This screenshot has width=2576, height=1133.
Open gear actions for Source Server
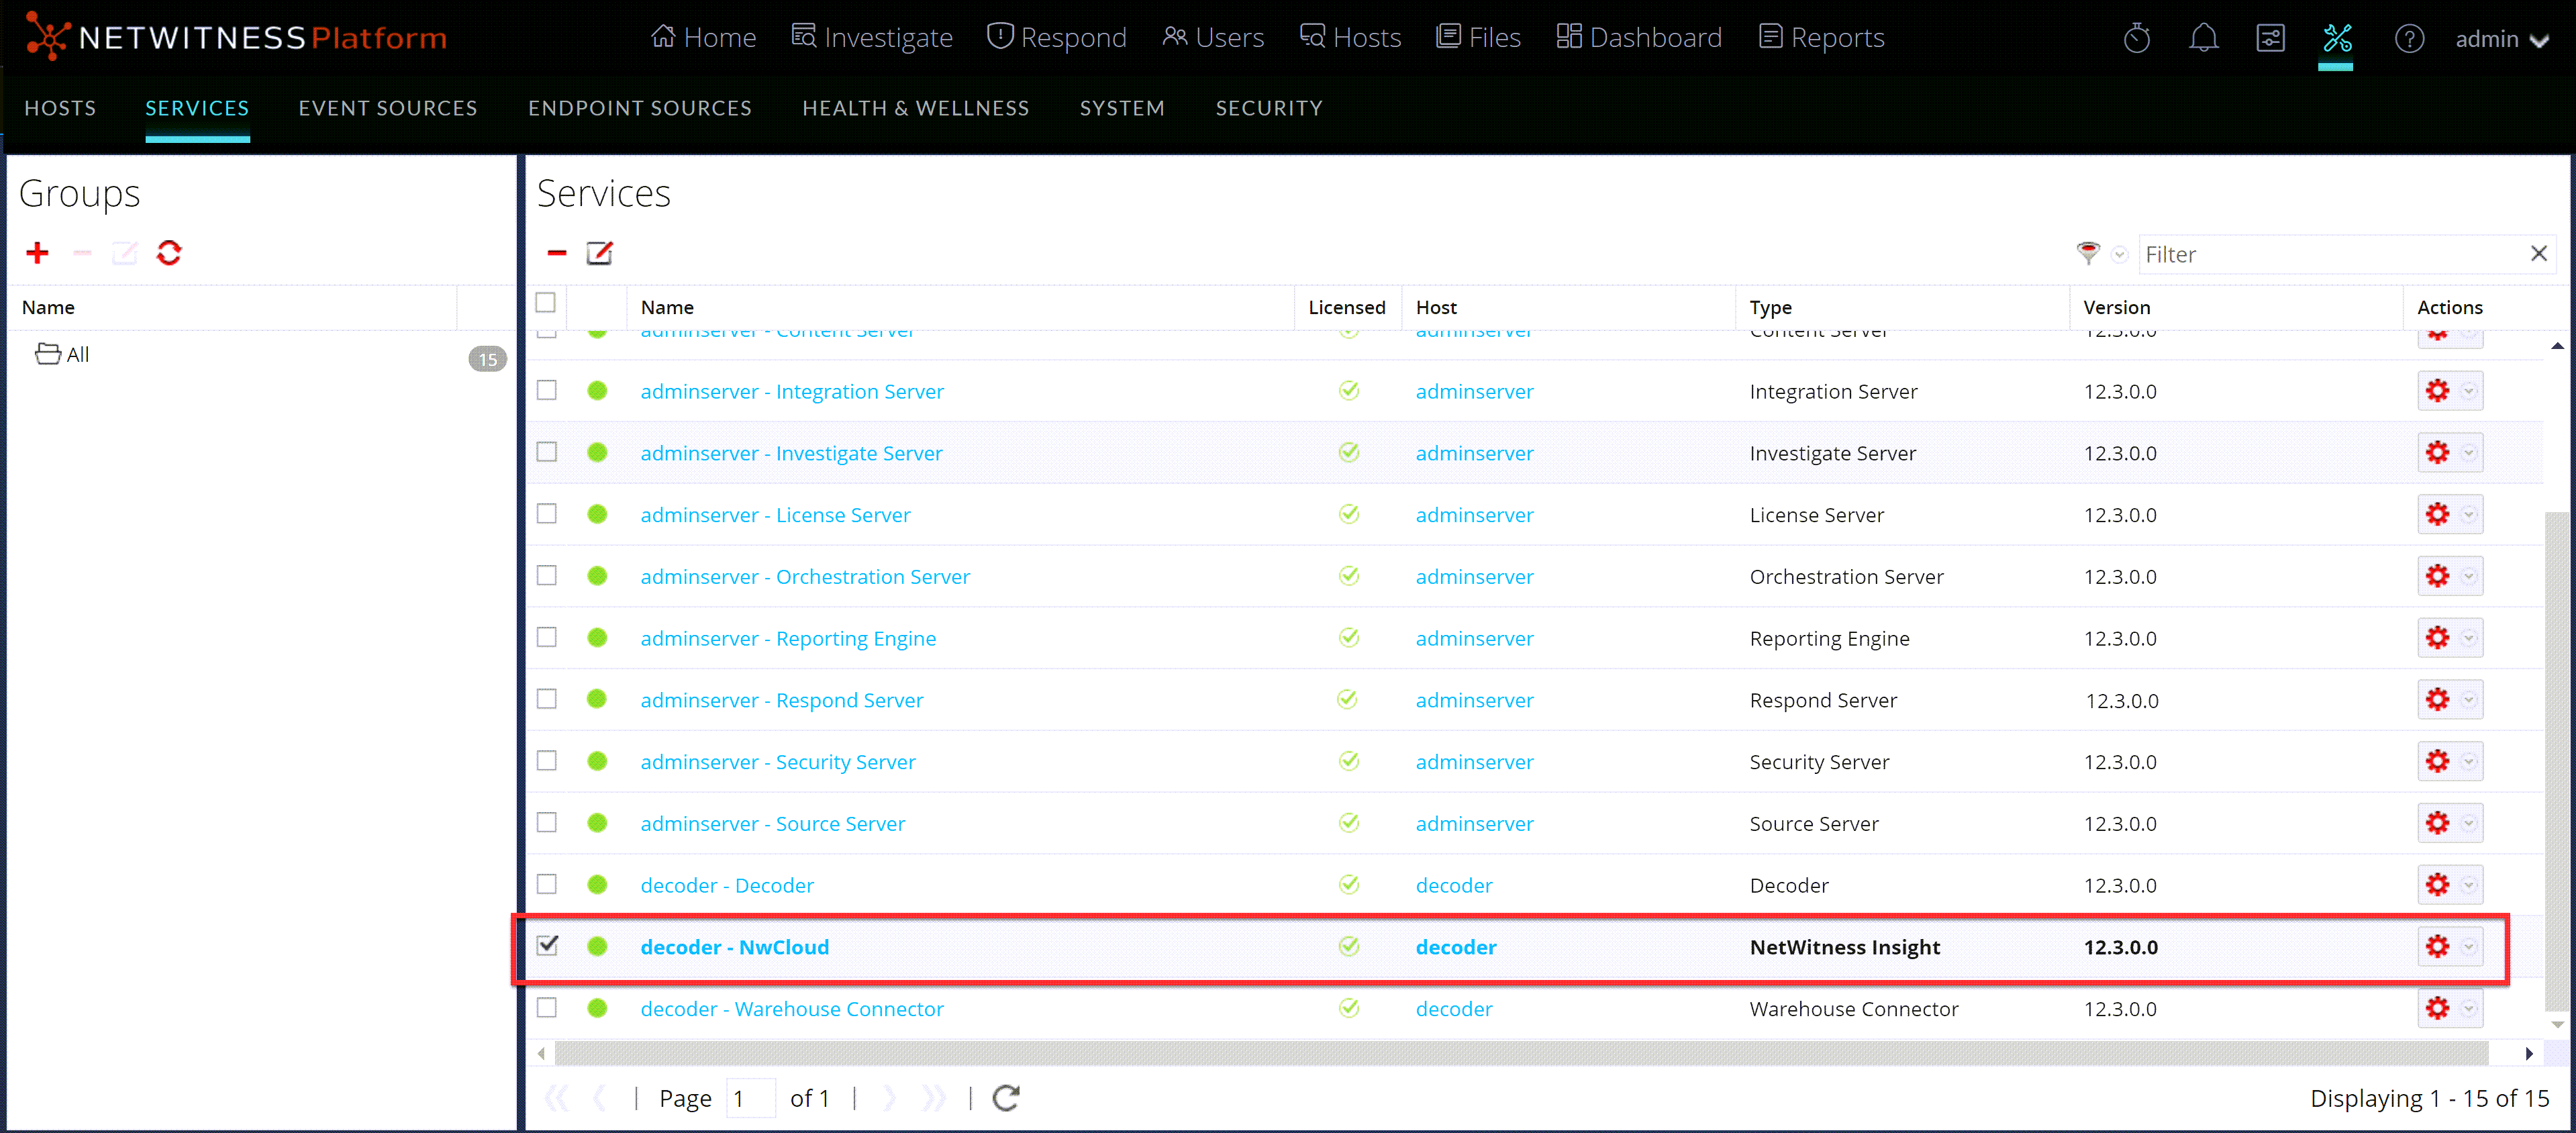tap(2437, 823)
